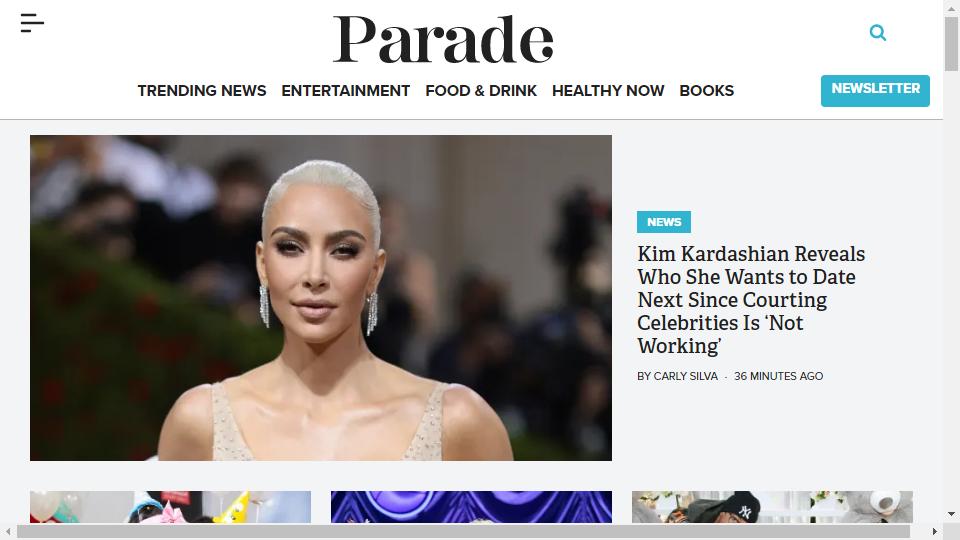Image resolution: width=960 pixels, height=540 pixels.
Task: Open the party hats article thumbnail
Action: click(170, 507)
